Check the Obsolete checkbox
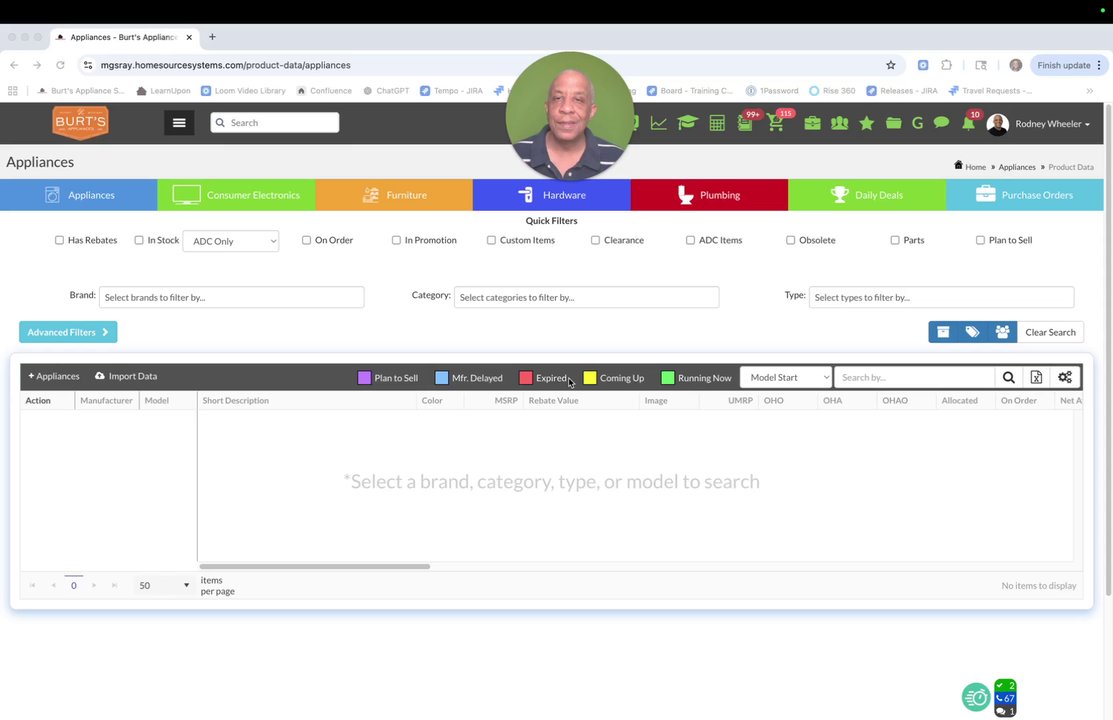 point(790,240)
